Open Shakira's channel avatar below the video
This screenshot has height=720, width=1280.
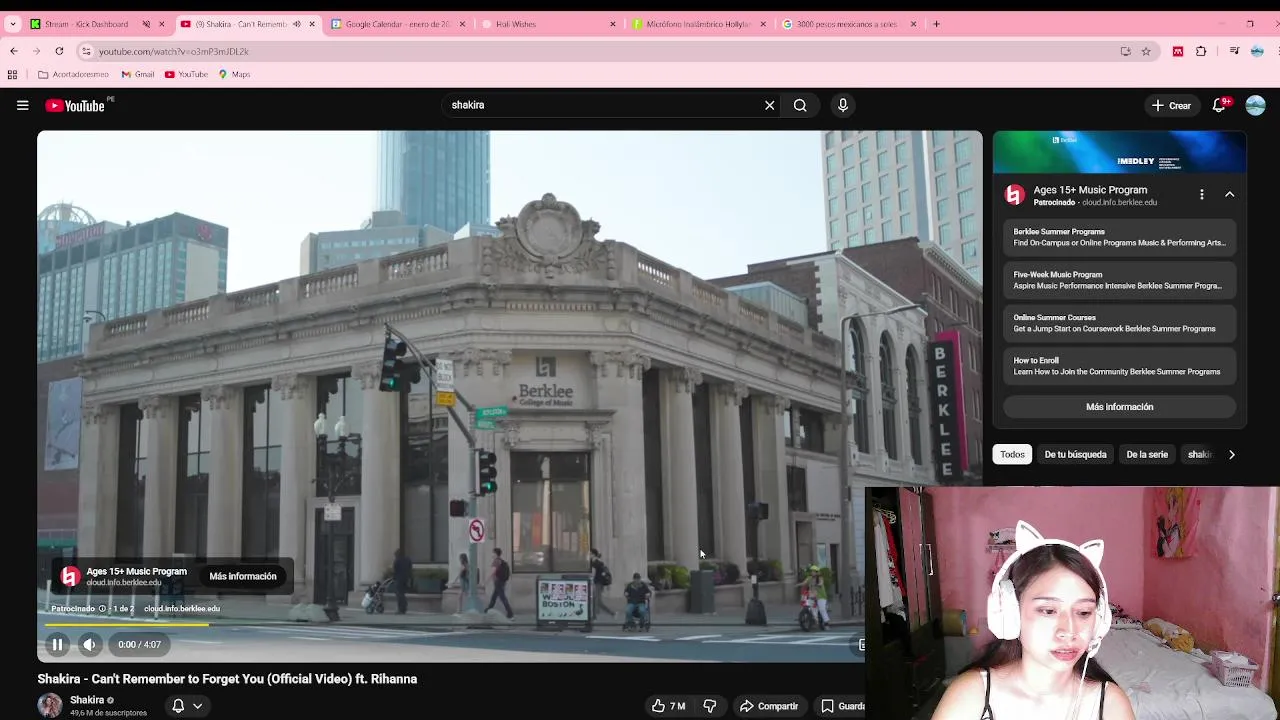click(x=49, y=706)
